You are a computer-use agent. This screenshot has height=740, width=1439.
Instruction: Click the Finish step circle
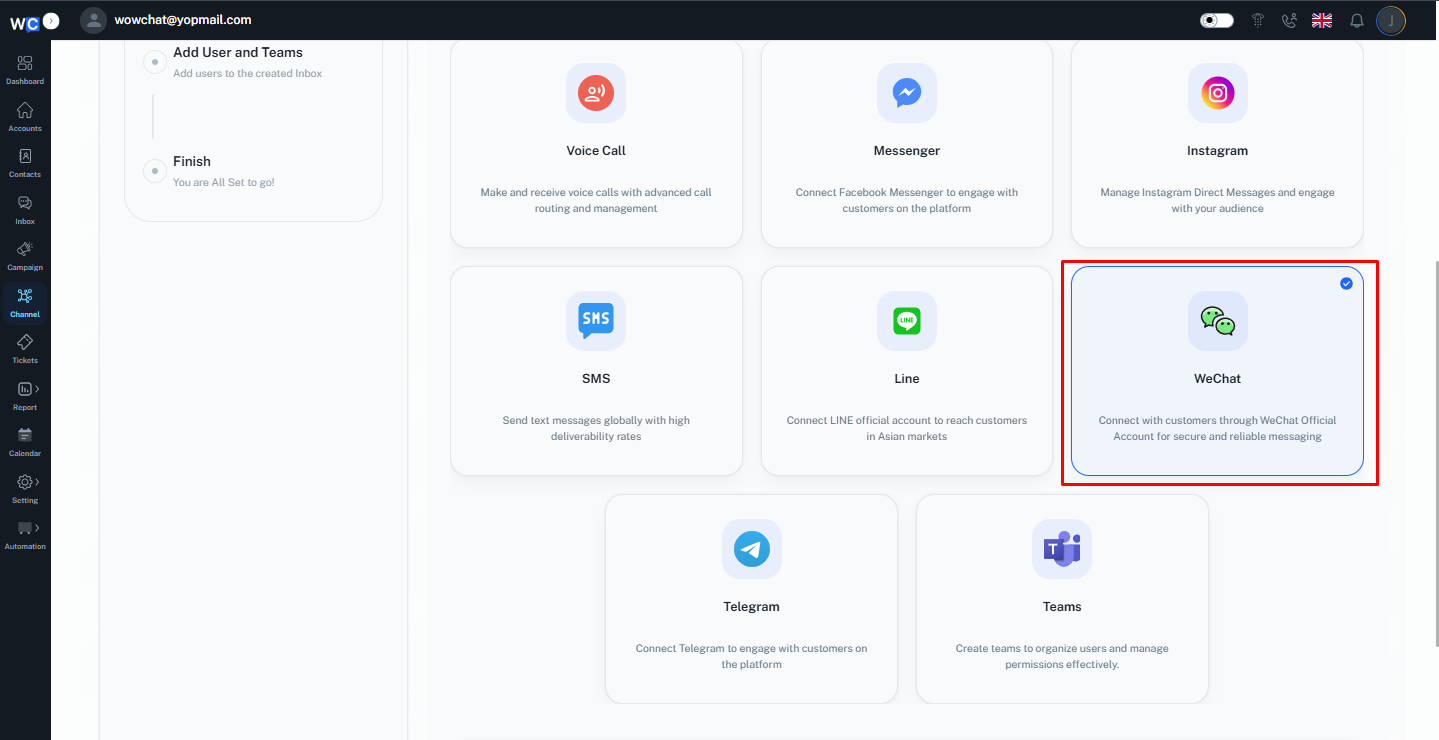(155, 171)
